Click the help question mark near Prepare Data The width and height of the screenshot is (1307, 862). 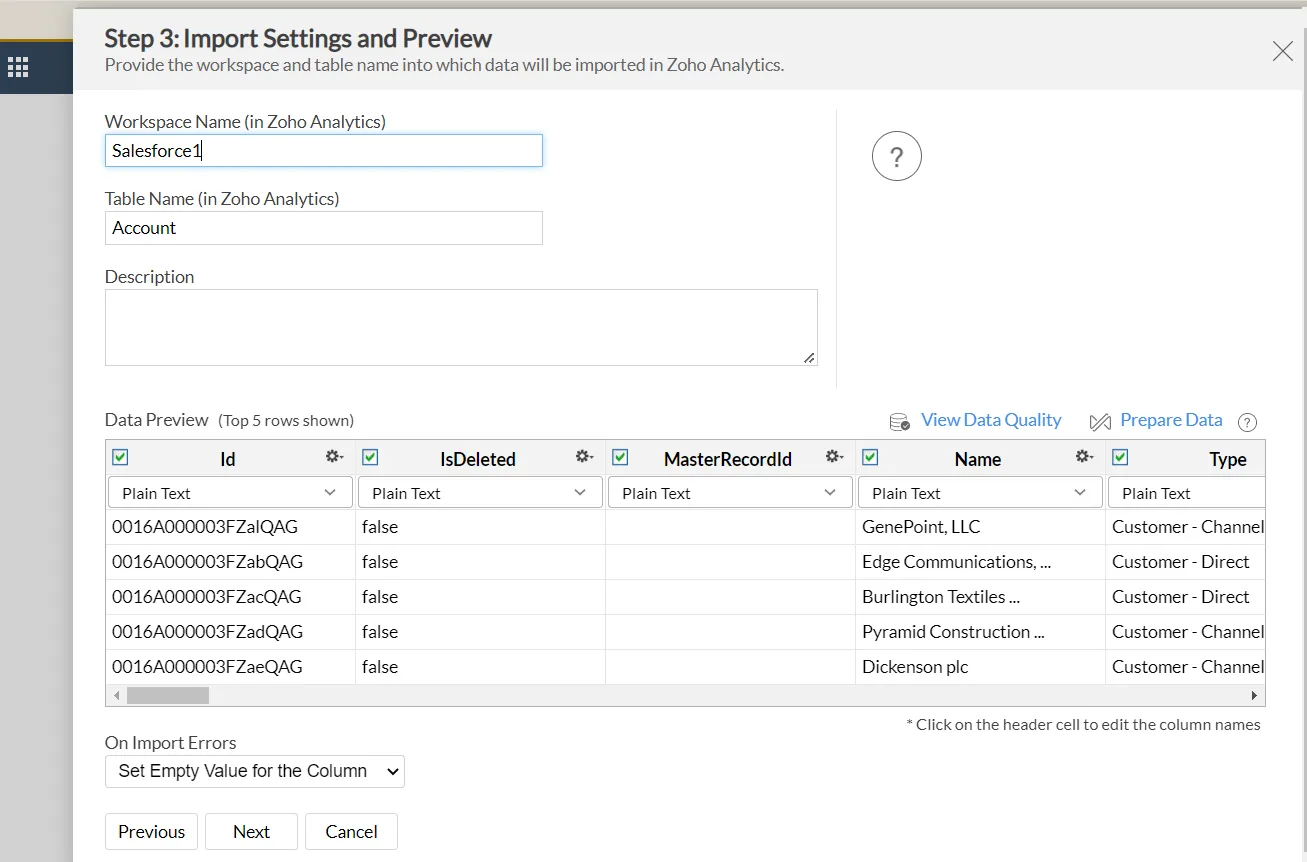pos(1247,422)
